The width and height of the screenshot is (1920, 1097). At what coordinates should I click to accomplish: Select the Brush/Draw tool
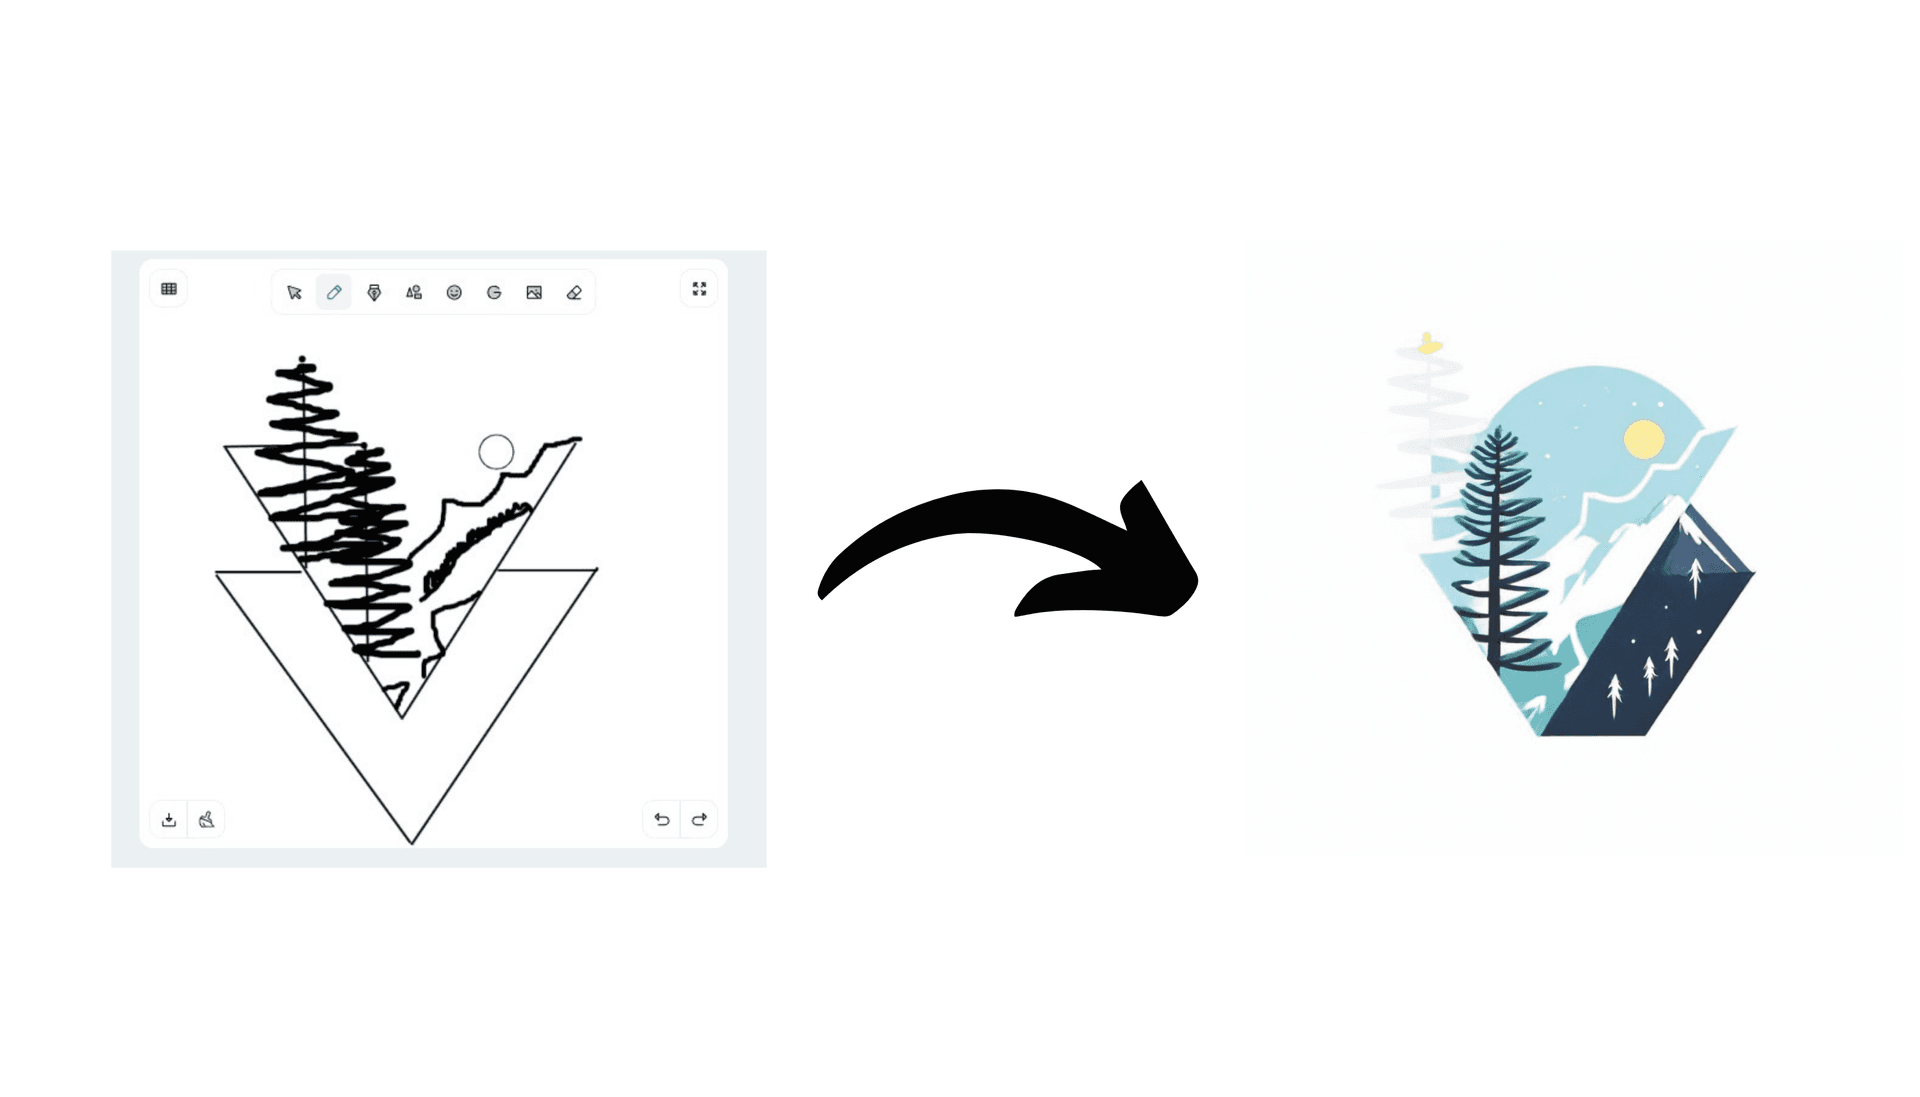pyautogui.click(x=332, y=293)
